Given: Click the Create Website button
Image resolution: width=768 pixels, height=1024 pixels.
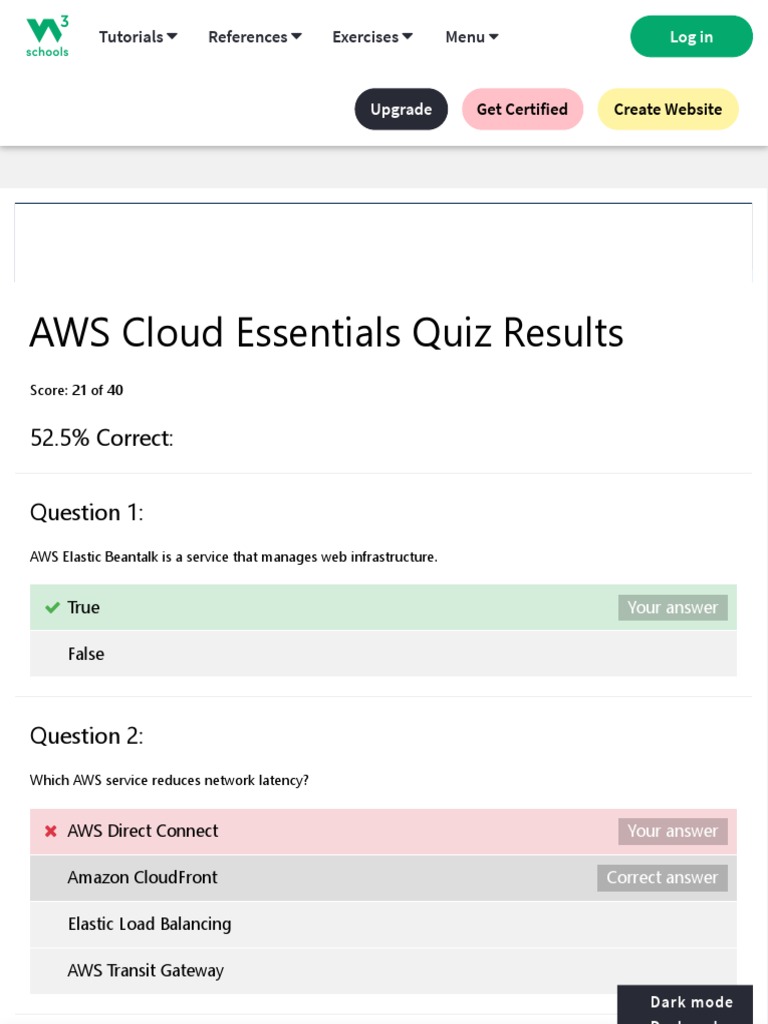Looking at the screenshot, I should (667, 109).
